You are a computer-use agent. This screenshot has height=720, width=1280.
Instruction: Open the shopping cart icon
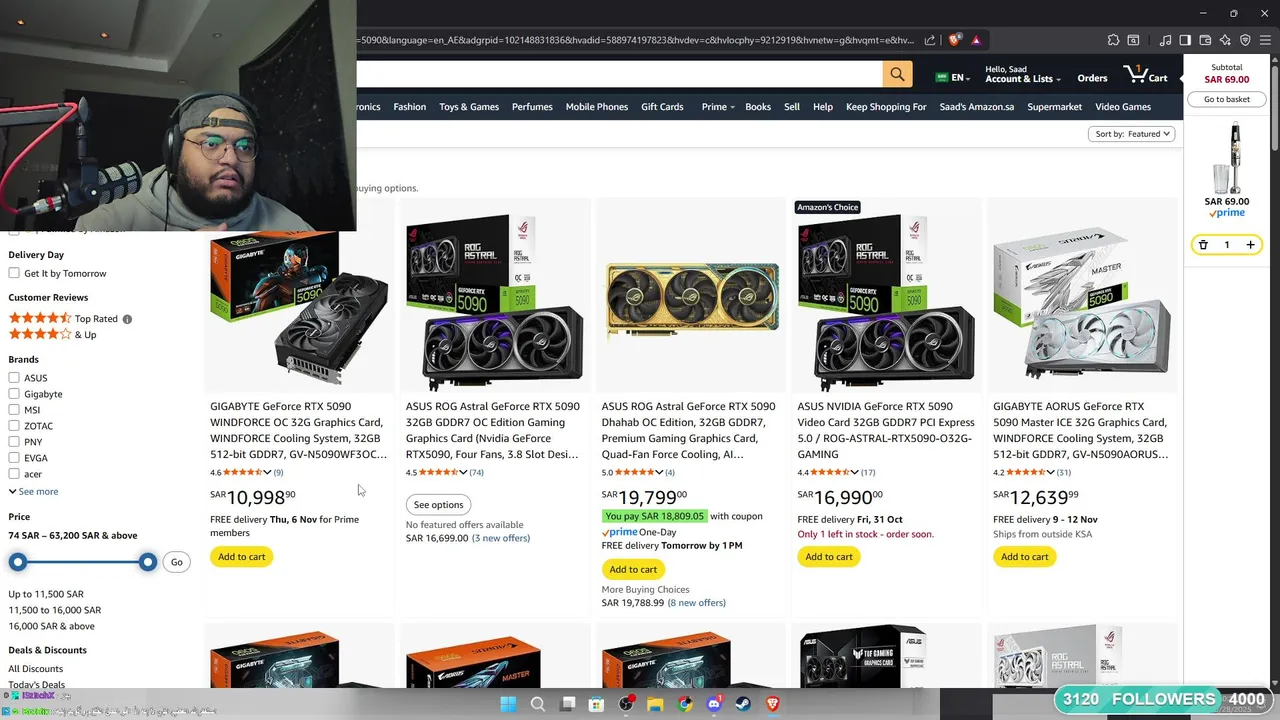1145,75
